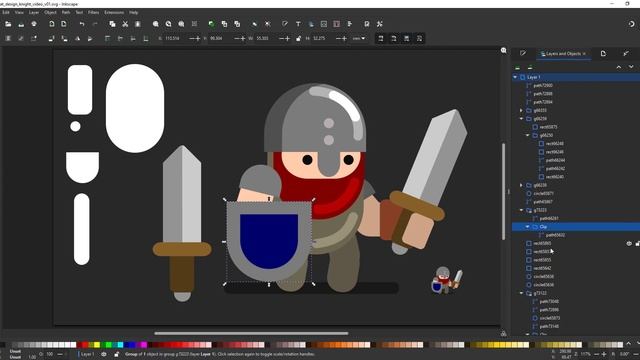Toggle current layer lock in status bar
Viewport: 640px width, 360px height.
(x=117, y=354)
